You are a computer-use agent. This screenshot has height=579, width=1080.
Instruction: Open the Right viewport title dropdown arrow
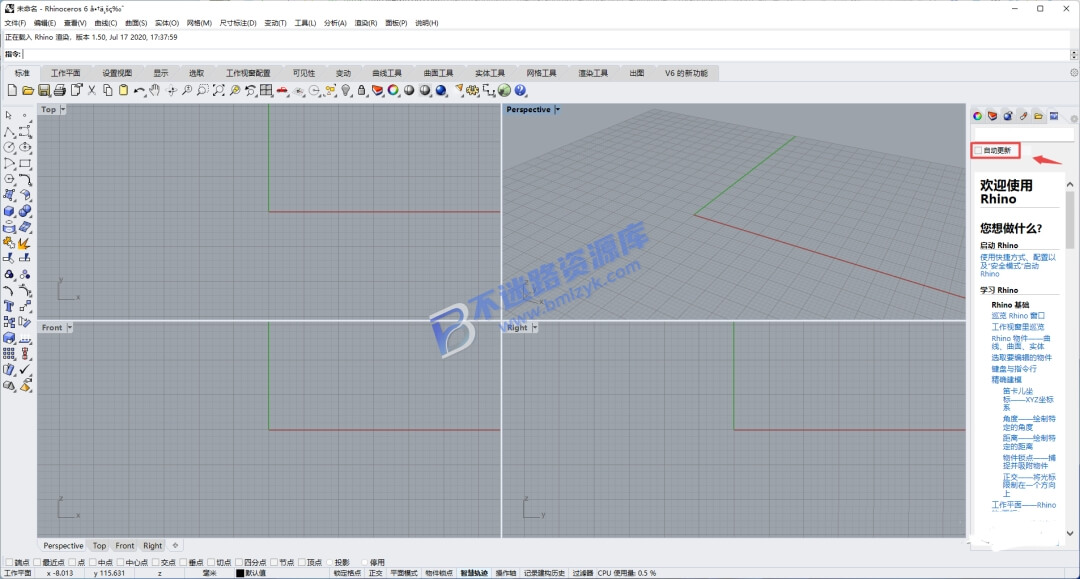coord(534,328)
